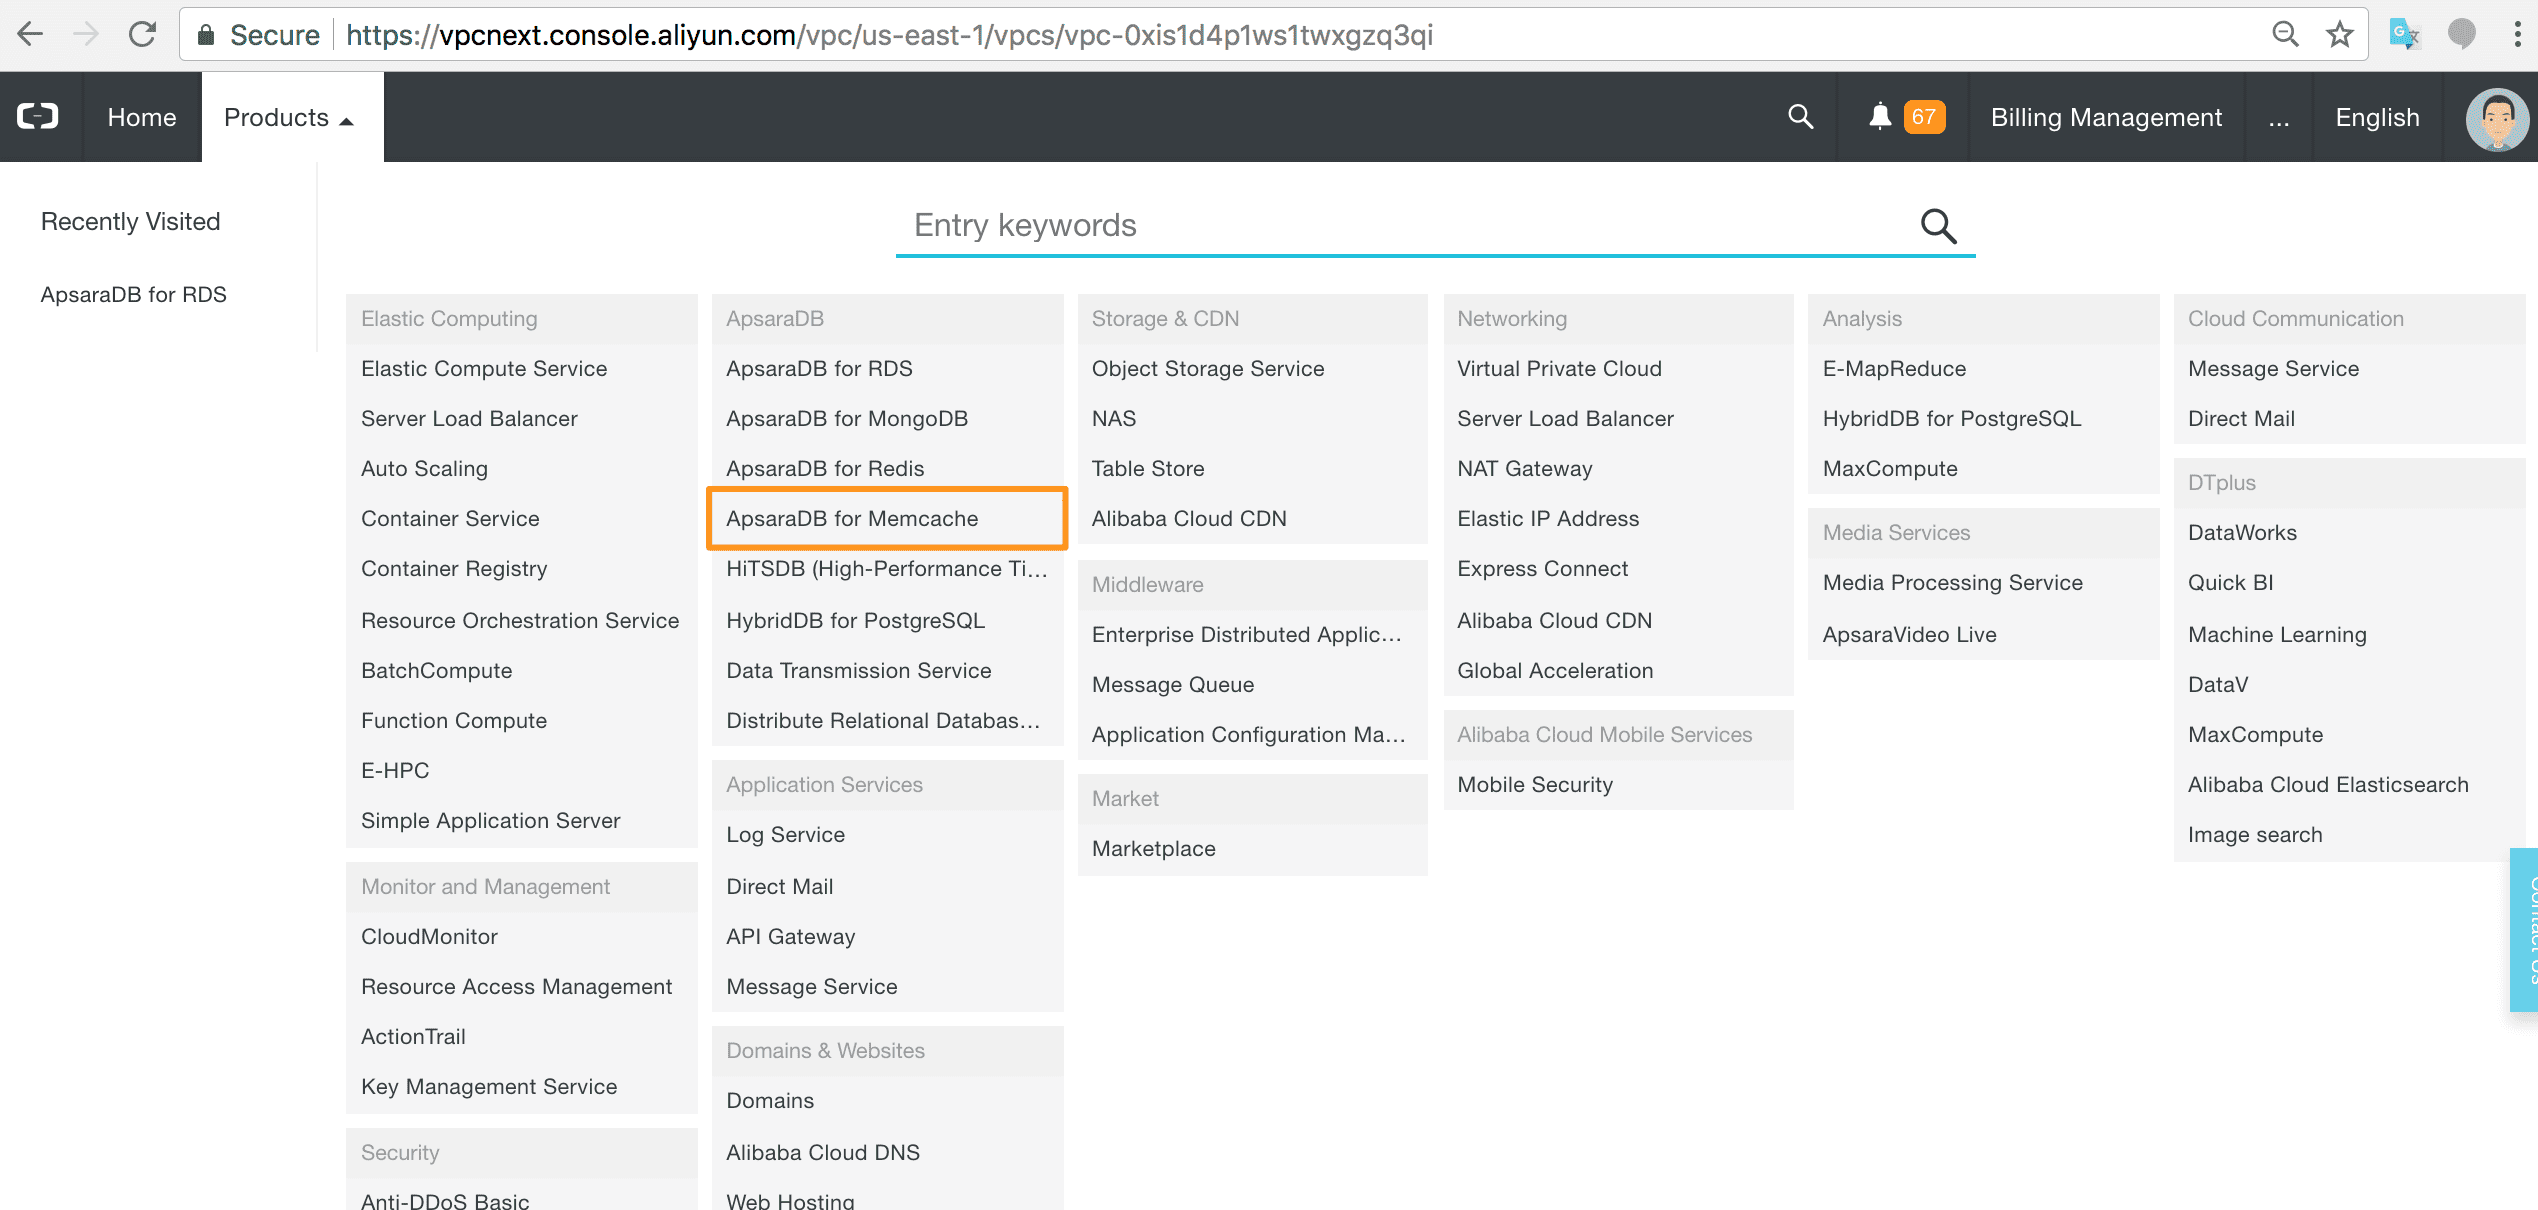Open Elastic Compute Service

(x=484, y=368)
